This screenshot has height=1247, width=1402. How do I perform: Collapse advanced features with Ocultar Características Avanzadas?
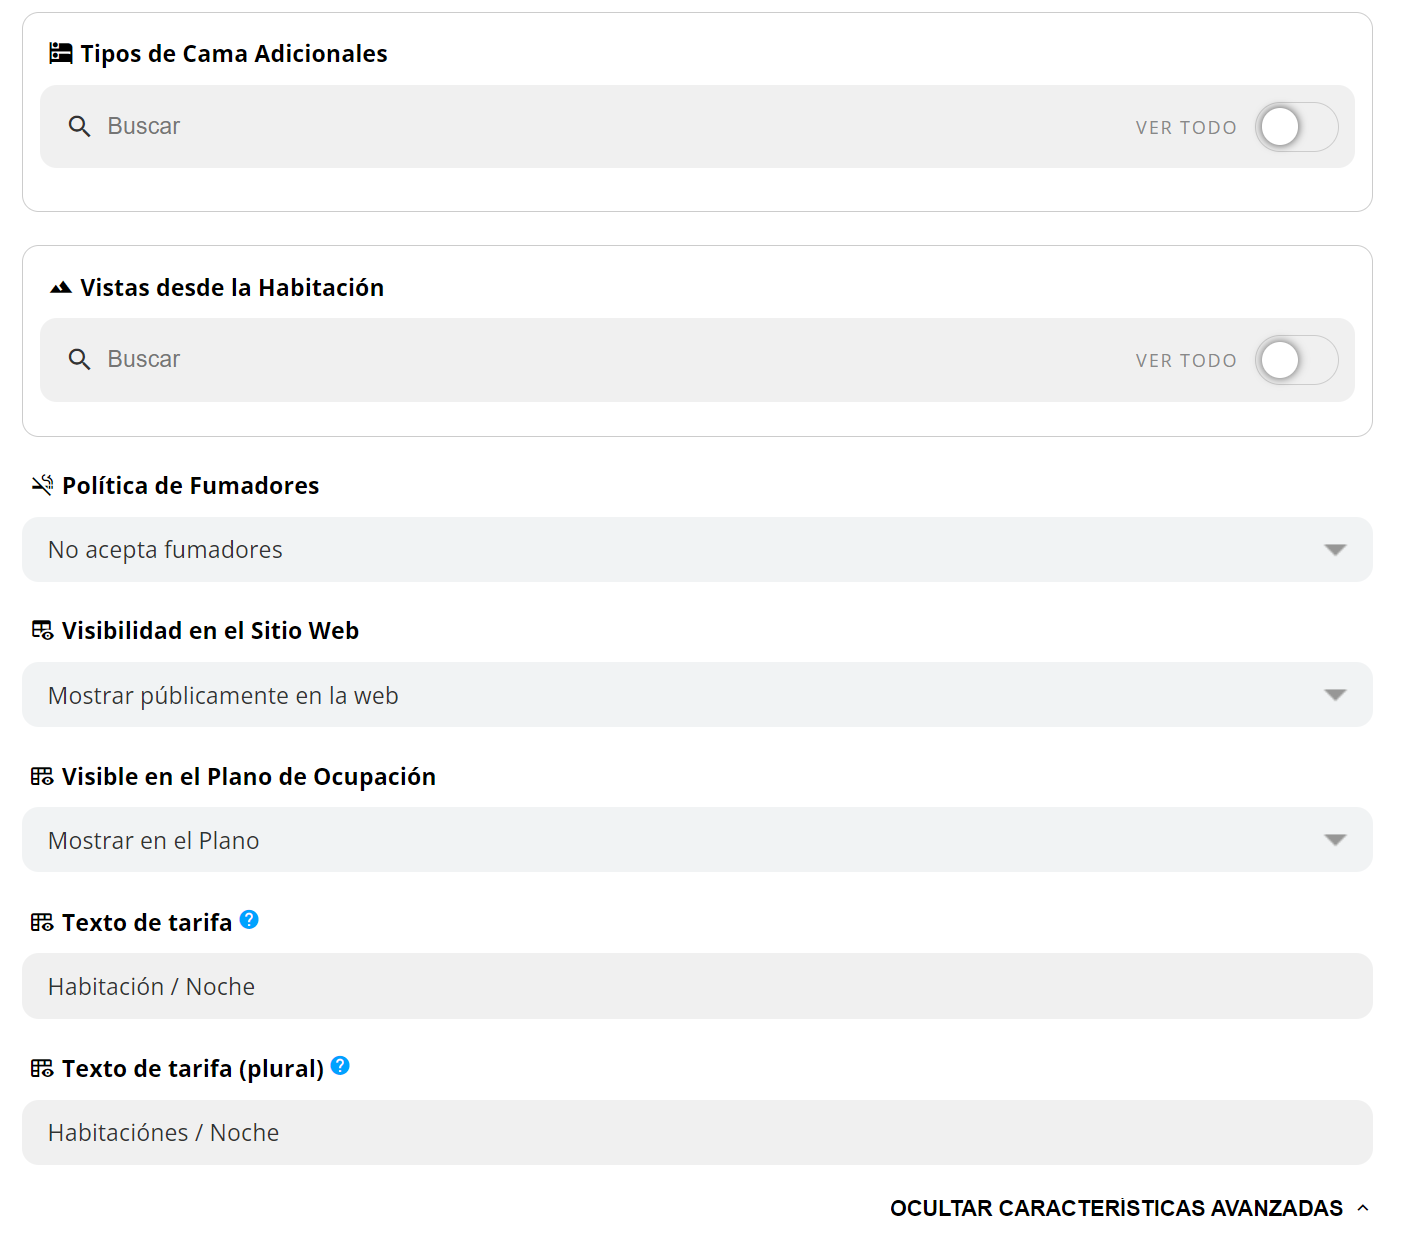coord(1129,1208)
